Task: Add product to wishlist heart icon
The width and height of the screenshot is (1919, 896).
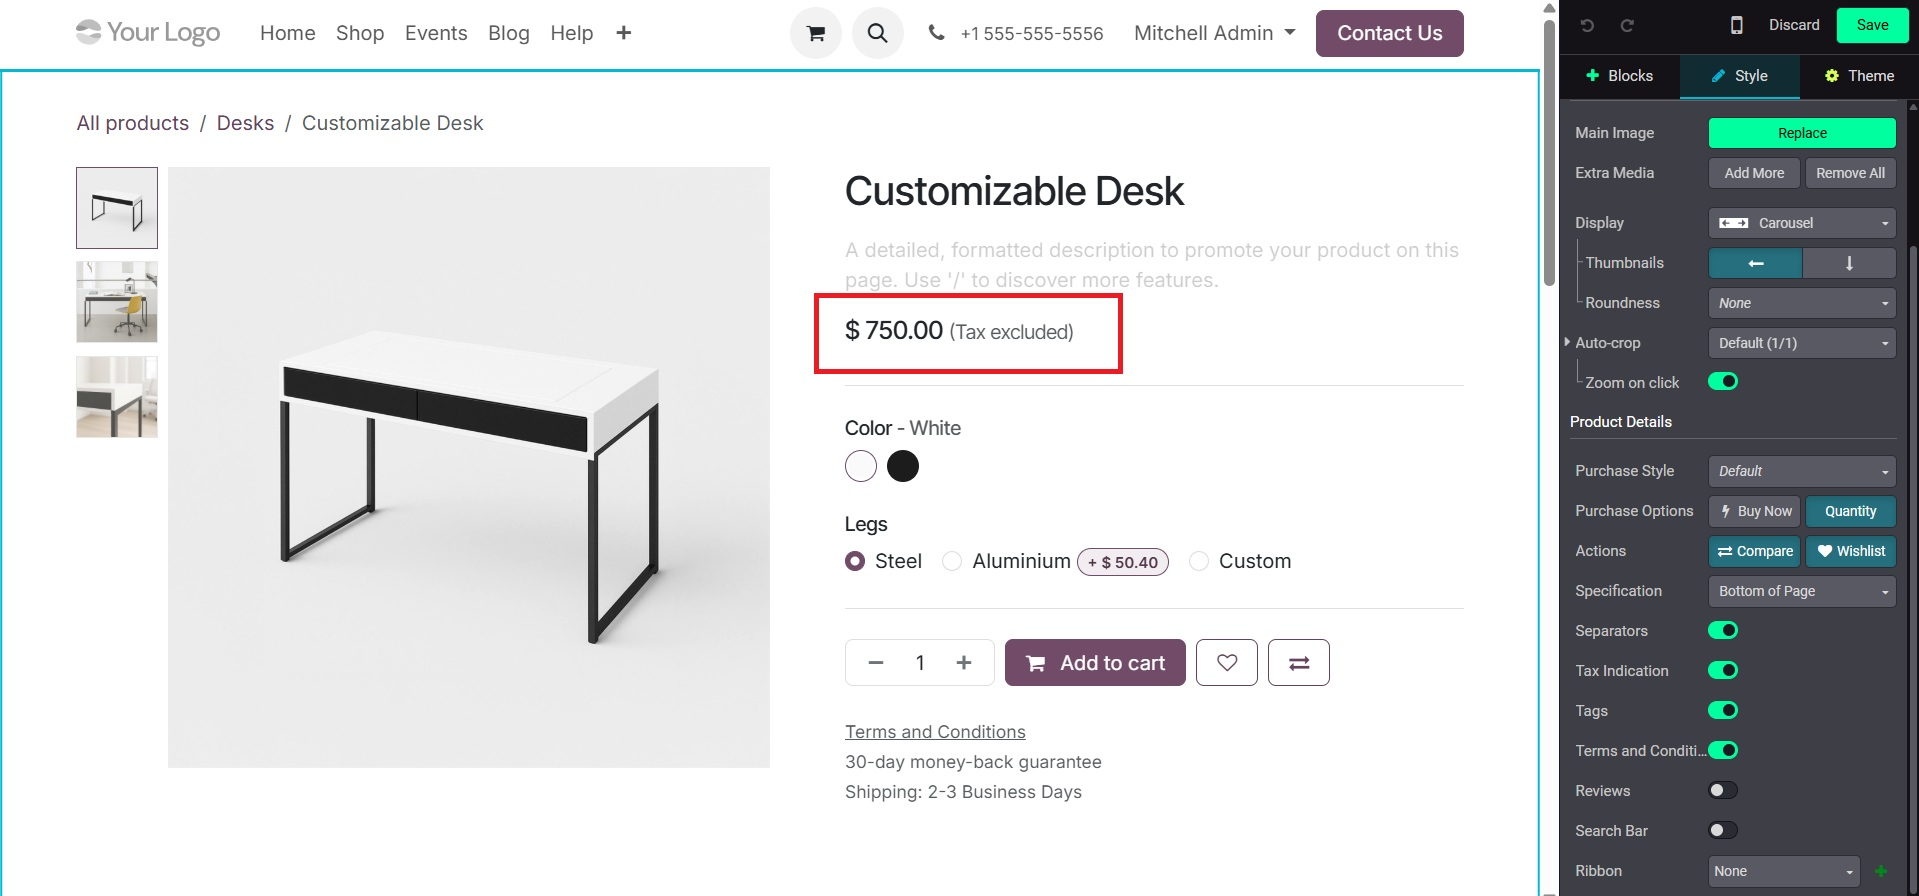Action: point(1227,663)
